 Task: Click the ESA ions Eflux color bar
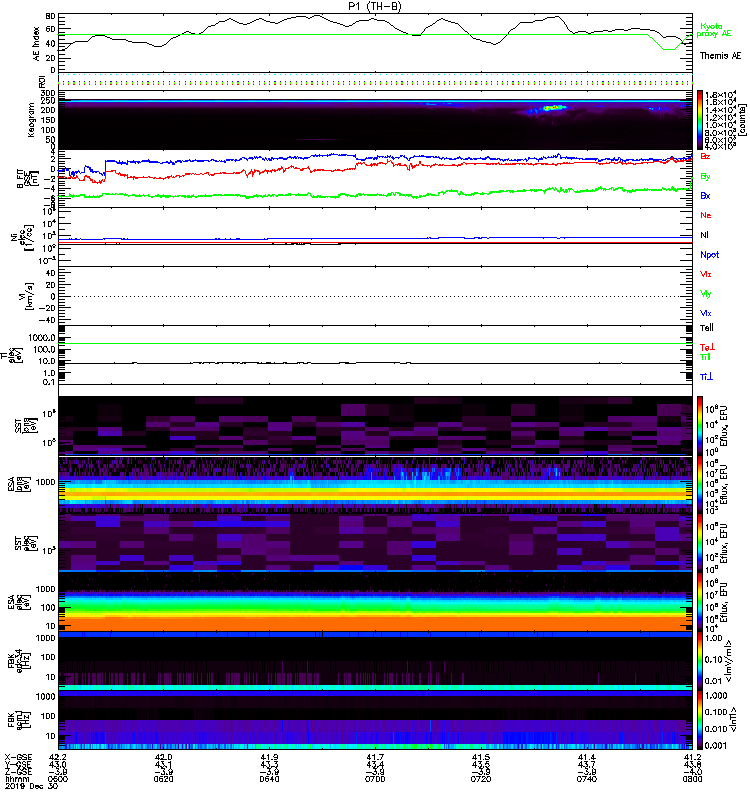click(x=700, y=484)
